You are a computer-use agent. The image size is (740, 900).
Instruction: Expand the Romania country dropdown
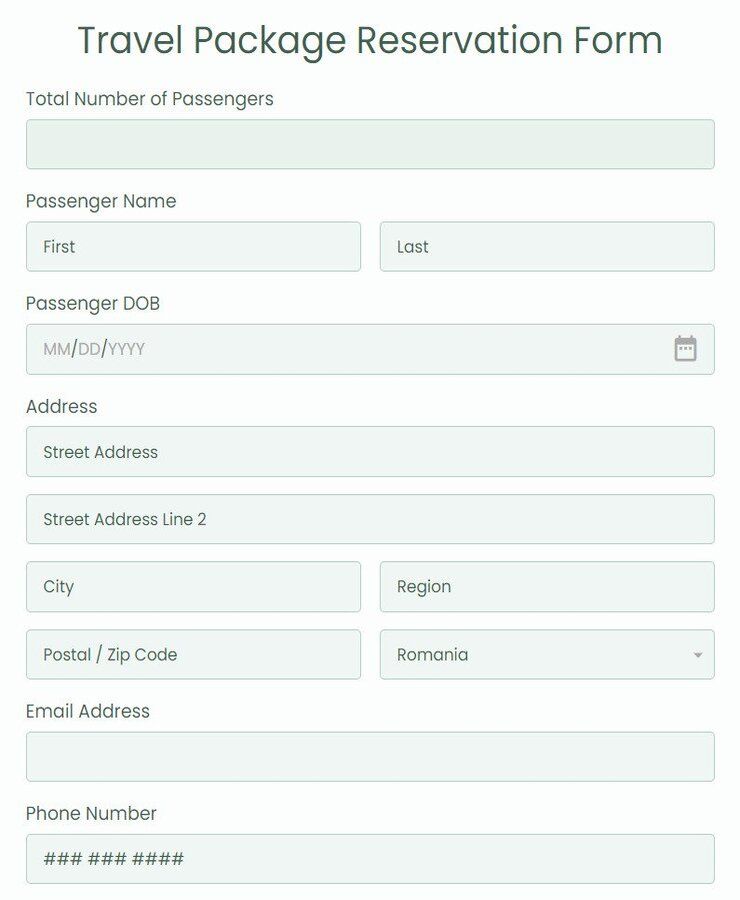(x=547, y=655)
